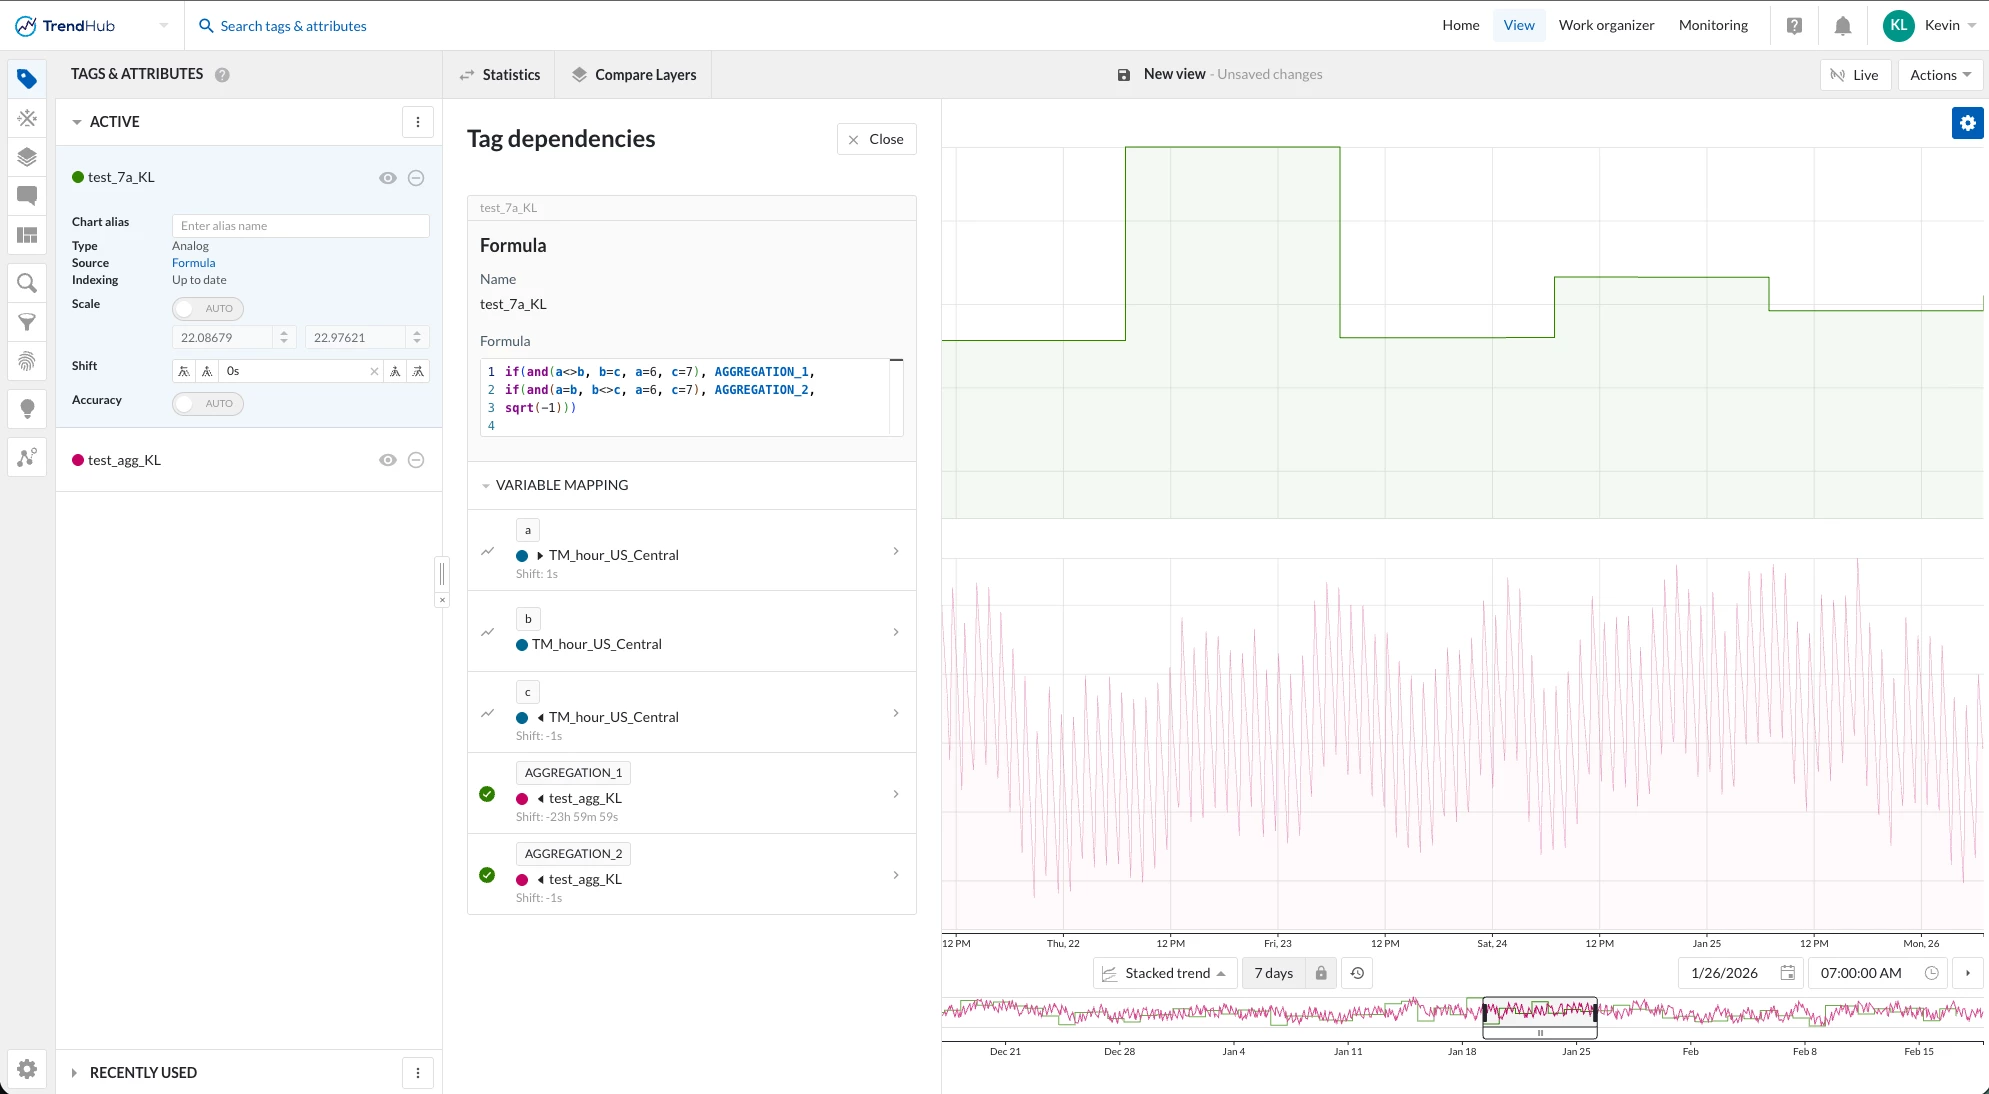The height and width of the screenshot is (1094, 1989).
Task: Click the Chart alias input field
Action: pos(300,226)
